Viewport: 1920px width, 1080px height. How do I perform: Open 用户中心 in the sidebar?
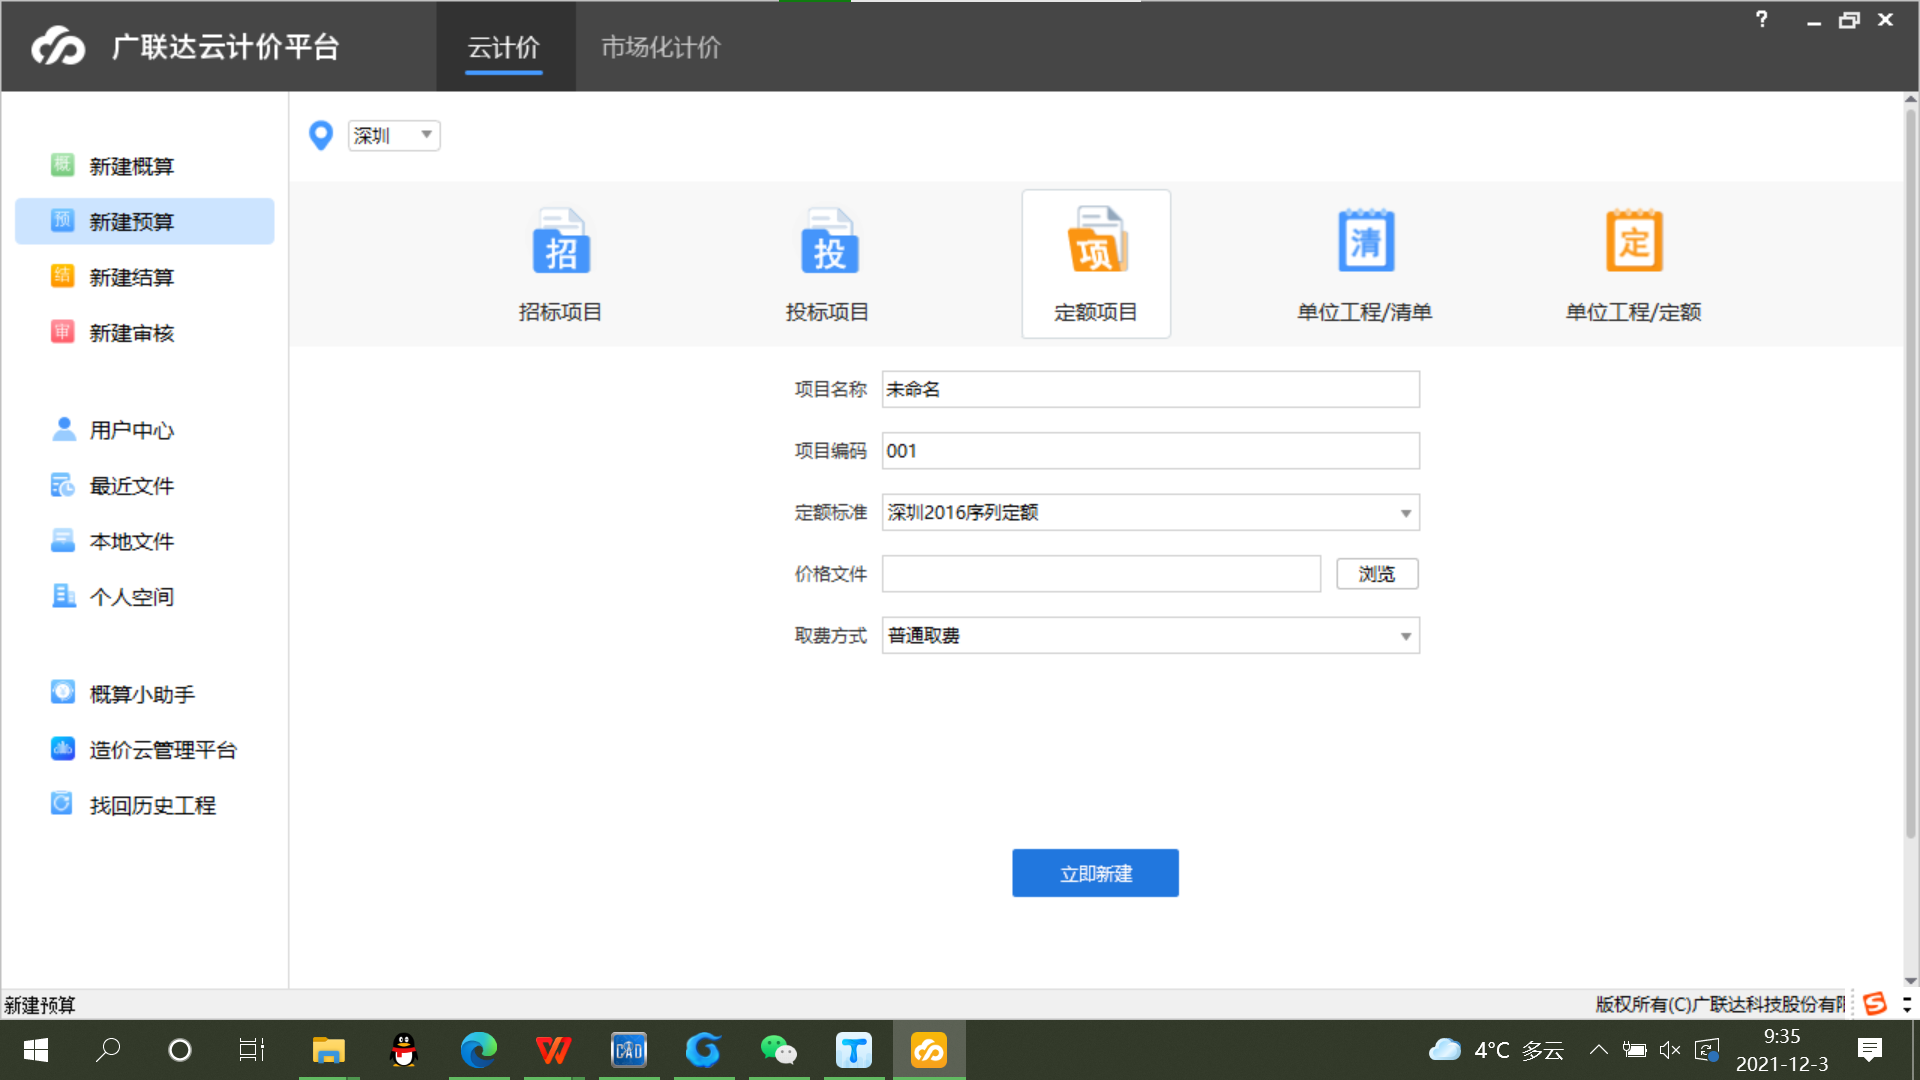pyautogui.click(x=131, y=430)
